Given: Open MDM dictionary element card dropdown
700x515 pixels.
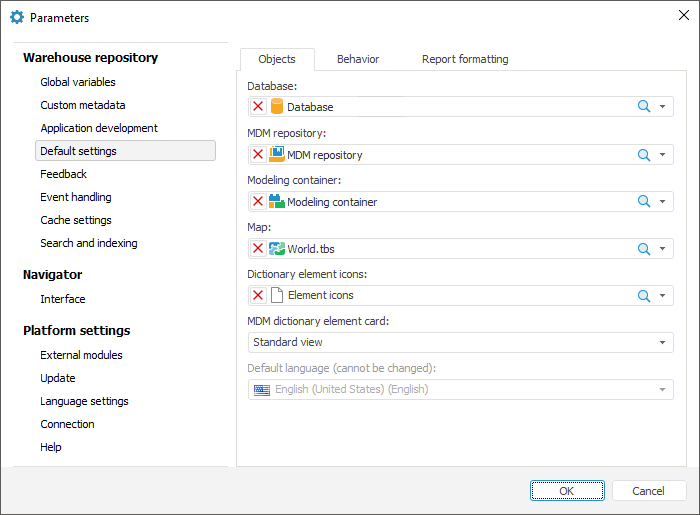Looking at the screenshot, I should tap(662, 343).
